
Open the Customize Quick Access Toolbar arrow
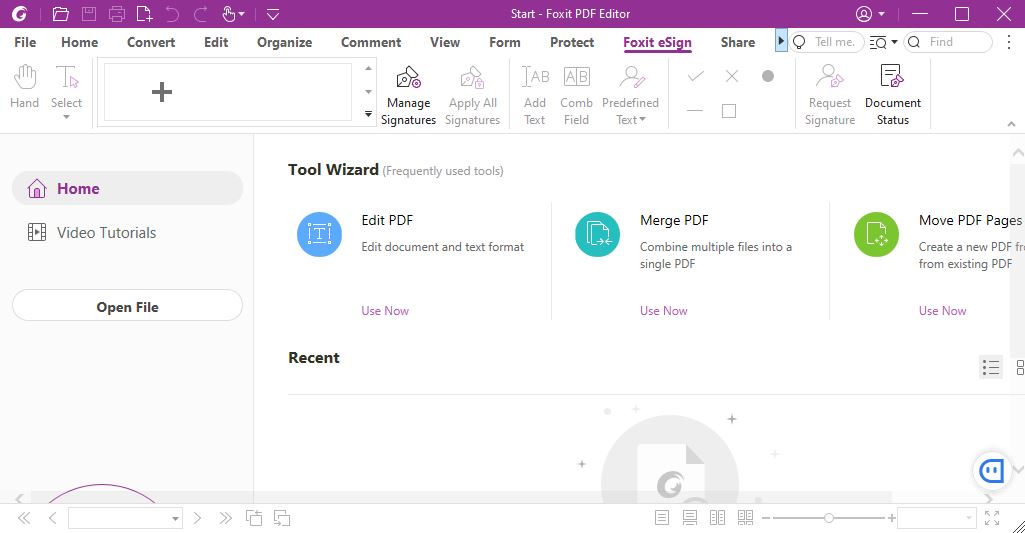[x=273, y=14]
